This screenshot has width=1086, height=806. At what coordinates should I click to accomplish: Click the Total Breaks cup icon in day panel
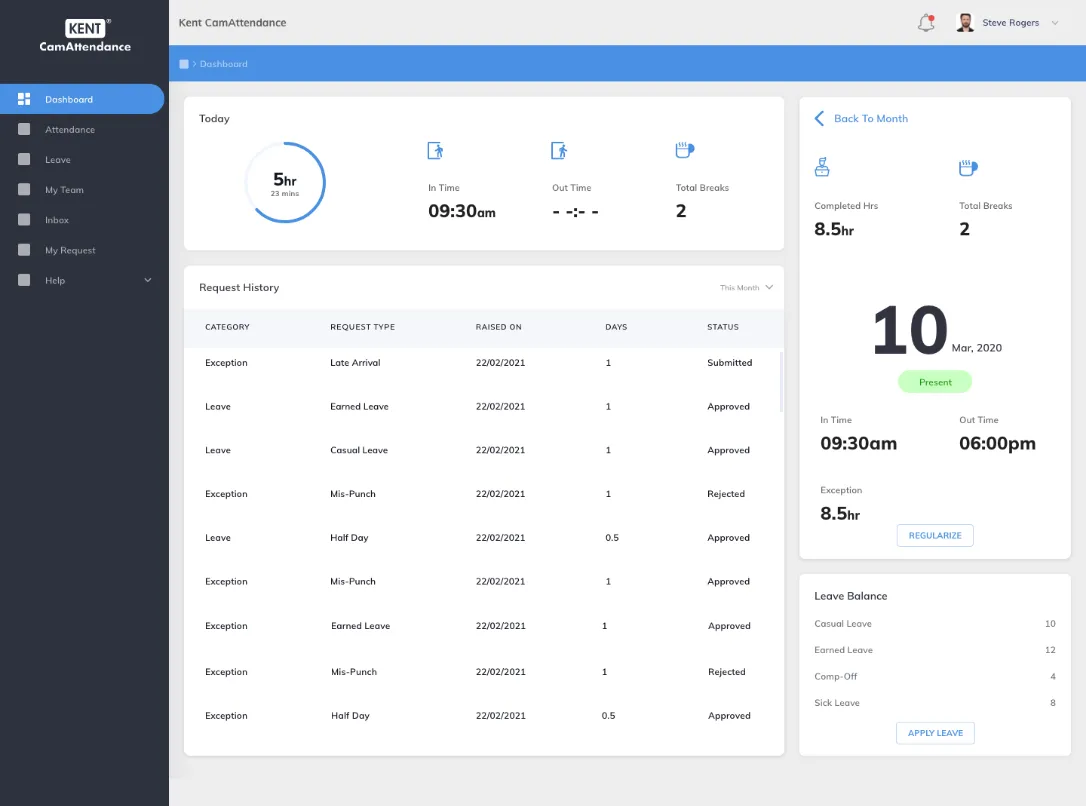pyautogui.click(x=968, y=167)
